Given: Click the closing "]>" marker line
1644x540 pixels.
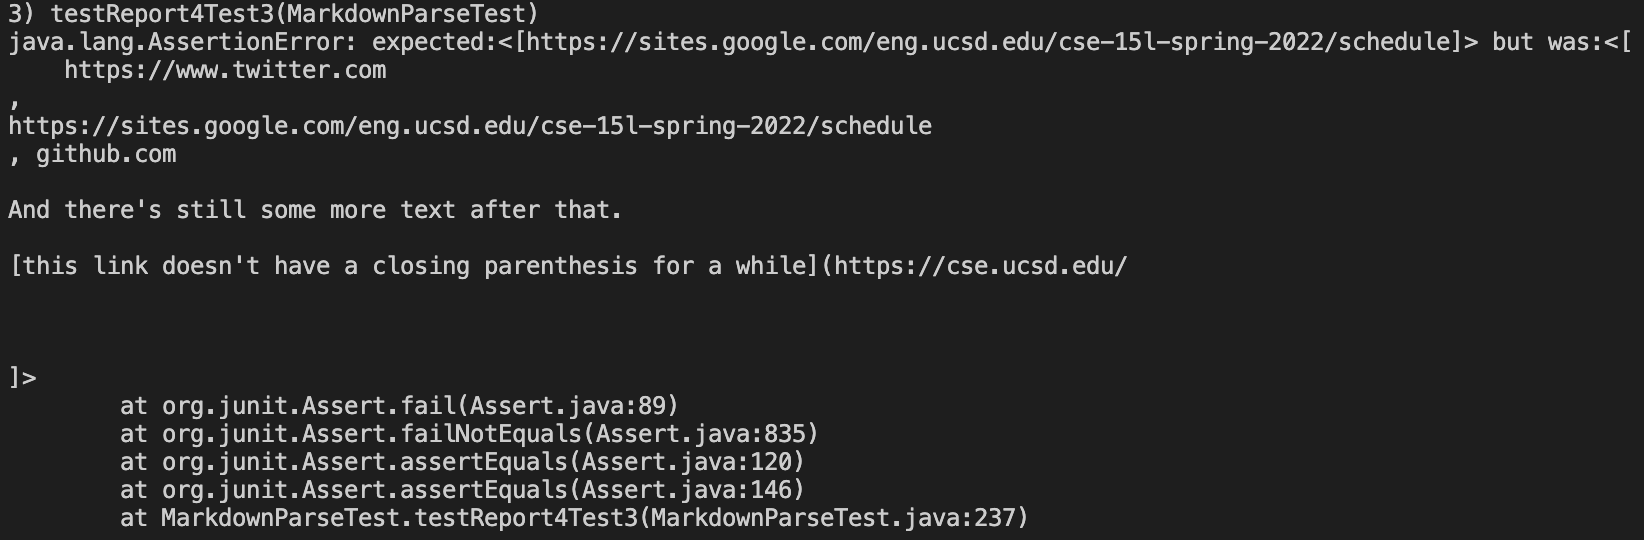Looking at the screenshot, I should pyautogui.click(x=23, y=378).
